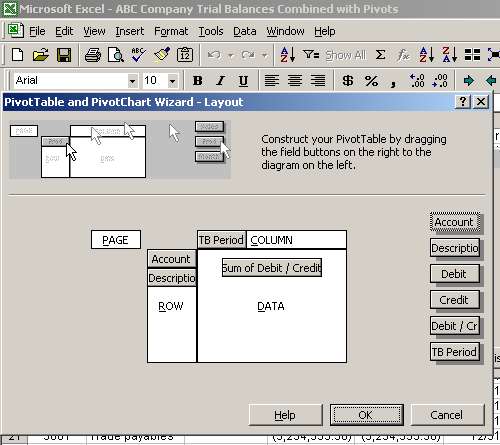This screenshot has width=500, height=445.
Task: Select the Credit field button
Action: [x=455, y=300]
